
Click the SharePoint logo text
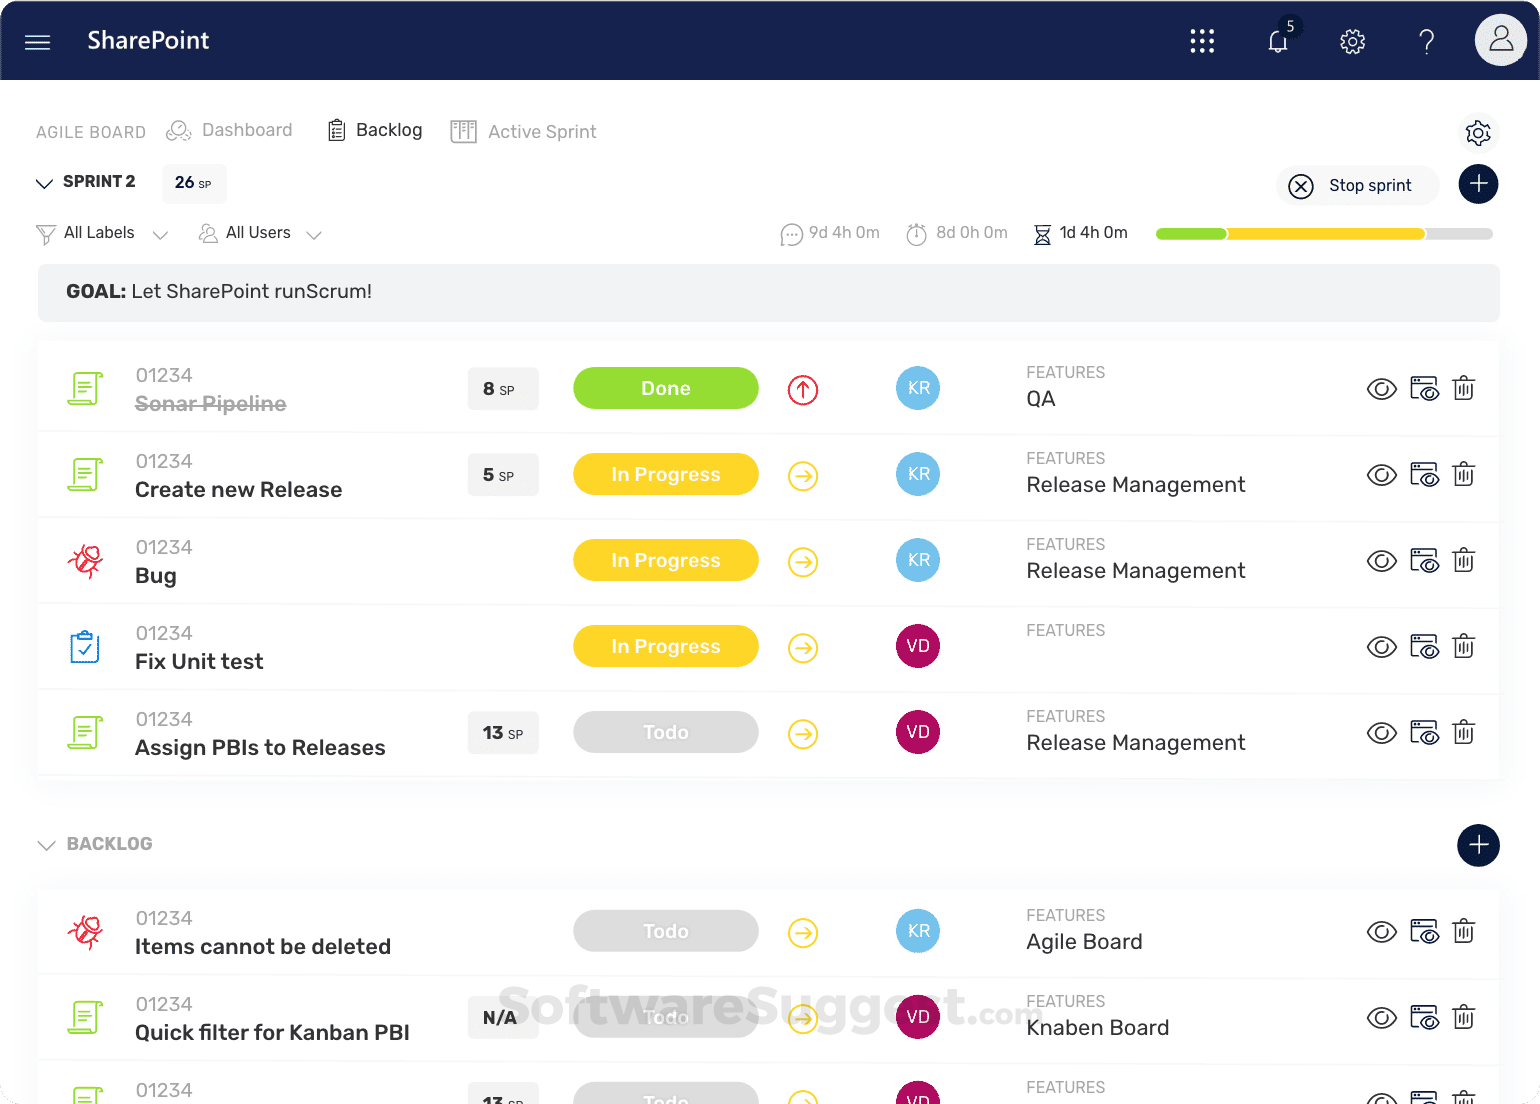click(148, 40)
